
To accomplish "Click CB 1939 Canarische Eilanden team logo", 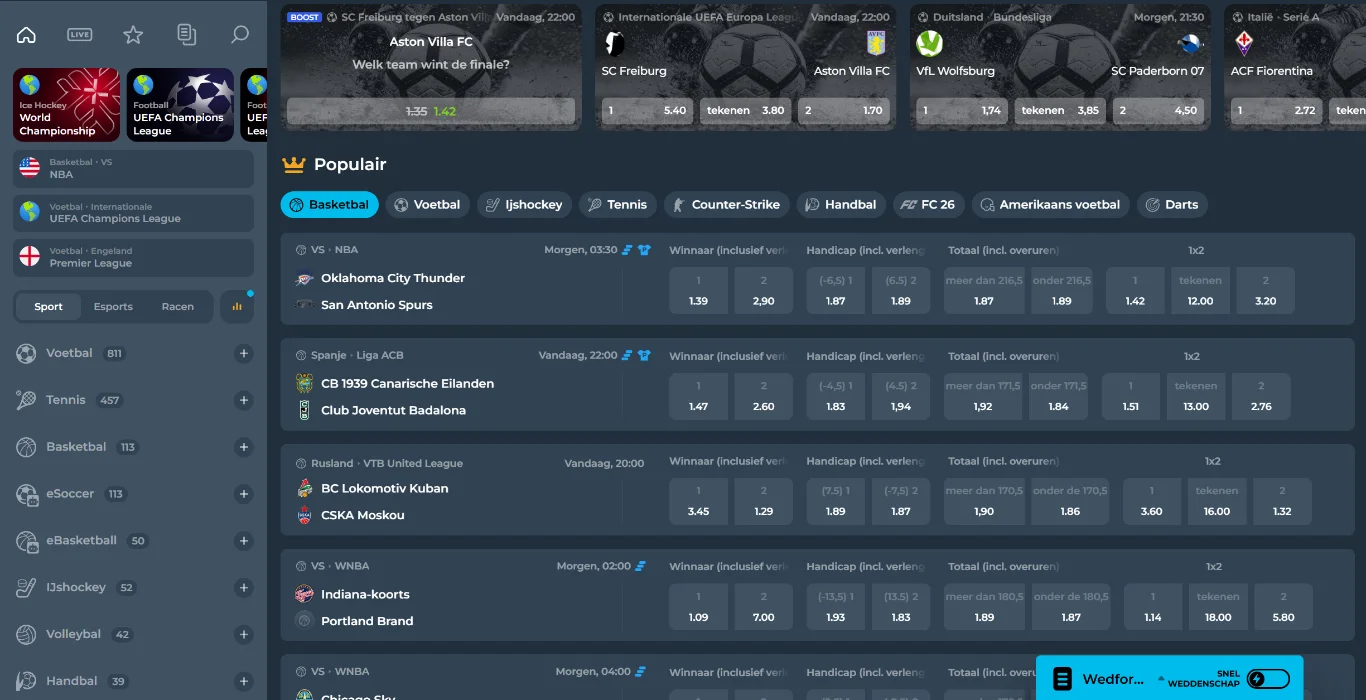I will click(304, 383).
